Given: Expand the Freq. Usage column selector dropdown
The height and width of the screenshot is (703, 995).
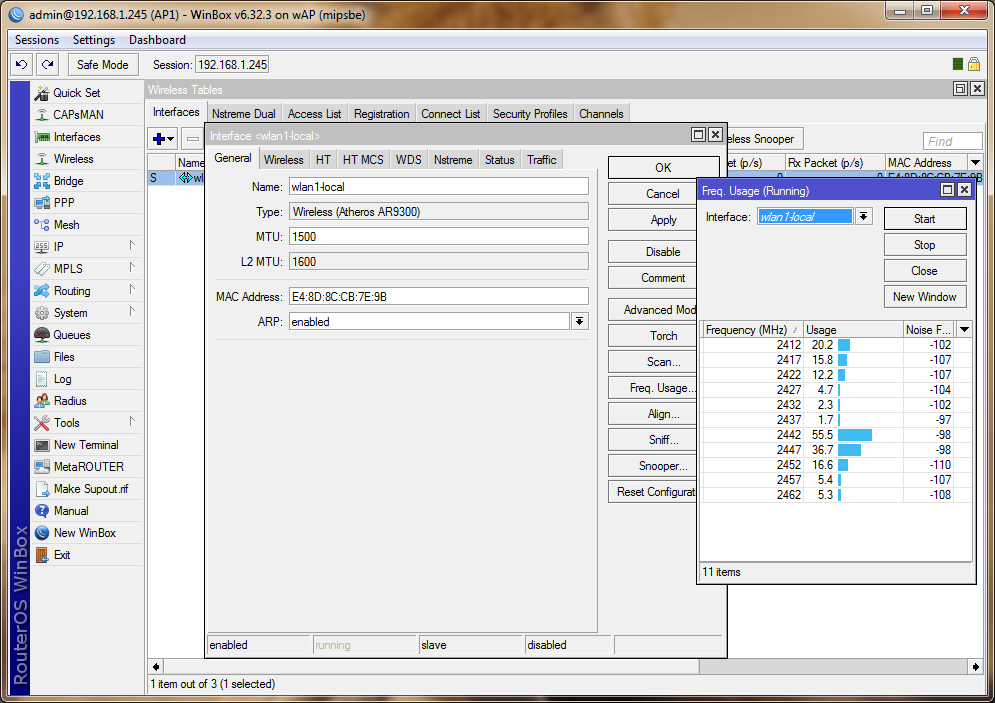Looking at the screenshot, I should point(964,330).
